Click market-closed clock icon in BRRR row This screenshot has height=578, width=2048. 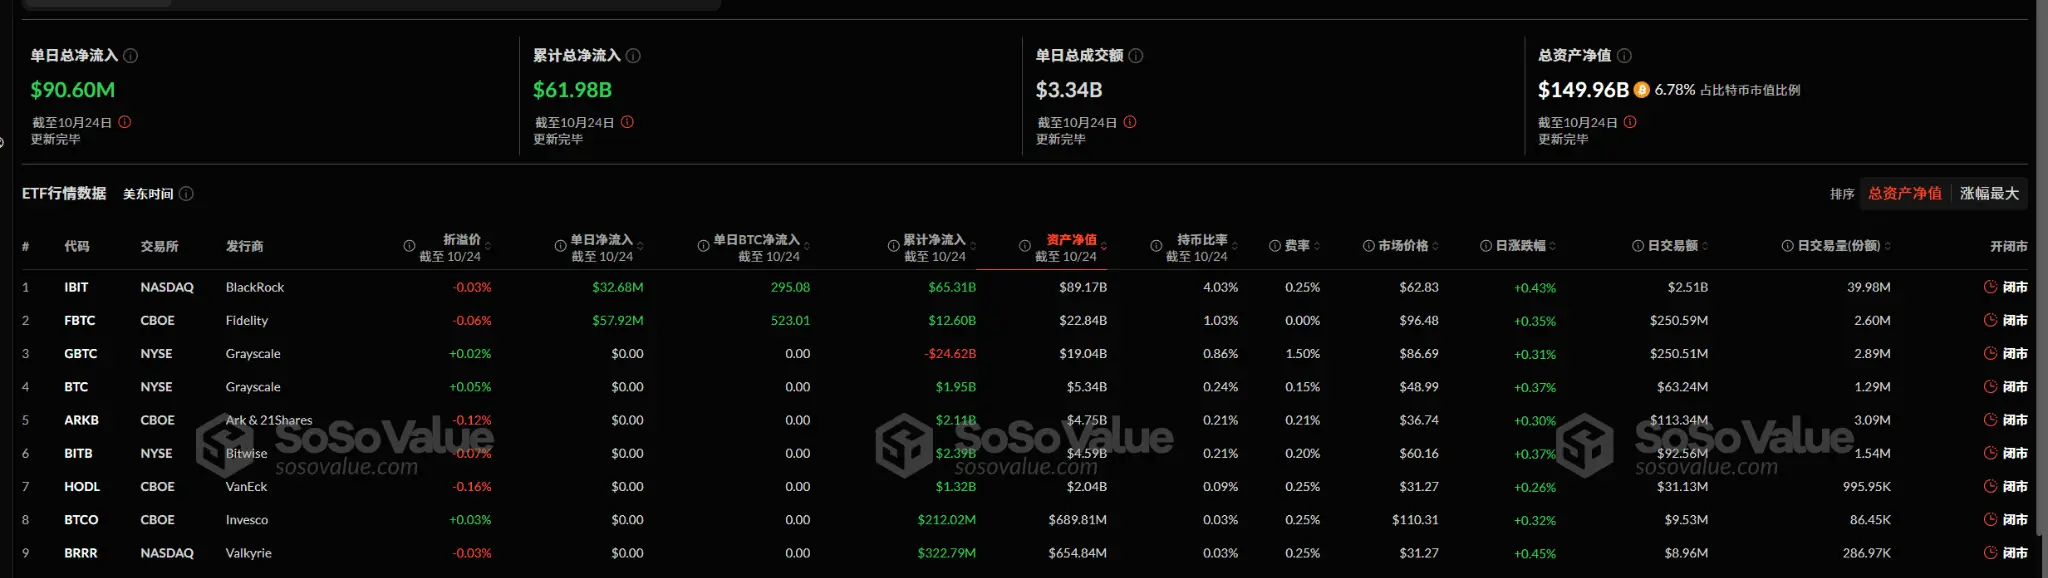click(x=1990, y=553)
